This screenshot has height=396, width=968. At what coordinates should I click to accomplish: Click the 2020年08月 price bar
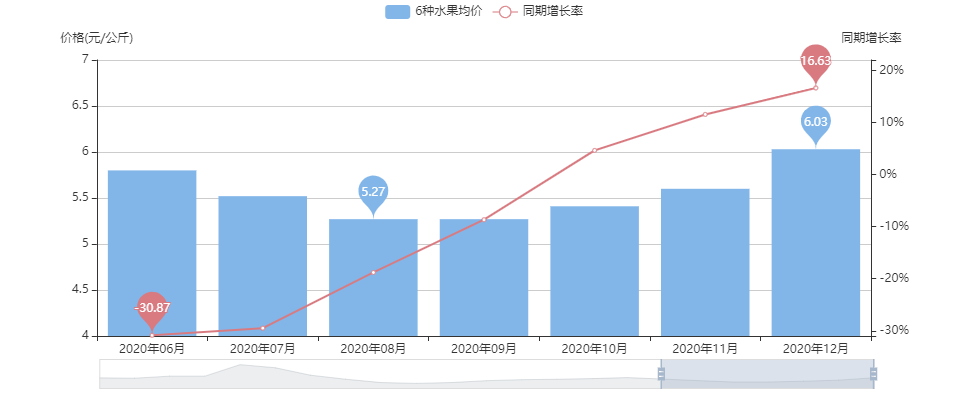(x=373, y=278)
